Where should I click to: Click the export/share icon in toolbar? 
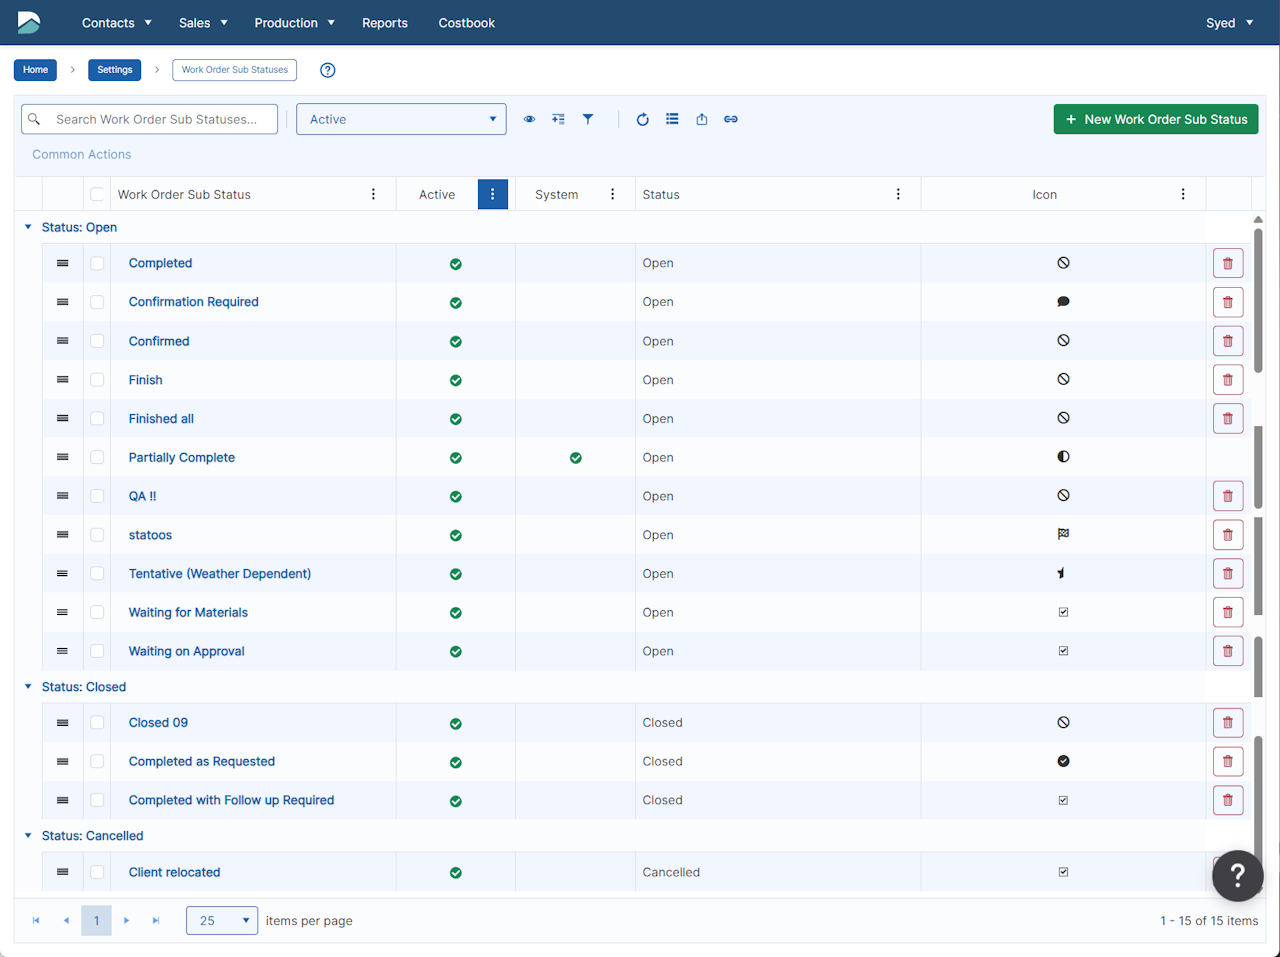click(x=702, y=119)
